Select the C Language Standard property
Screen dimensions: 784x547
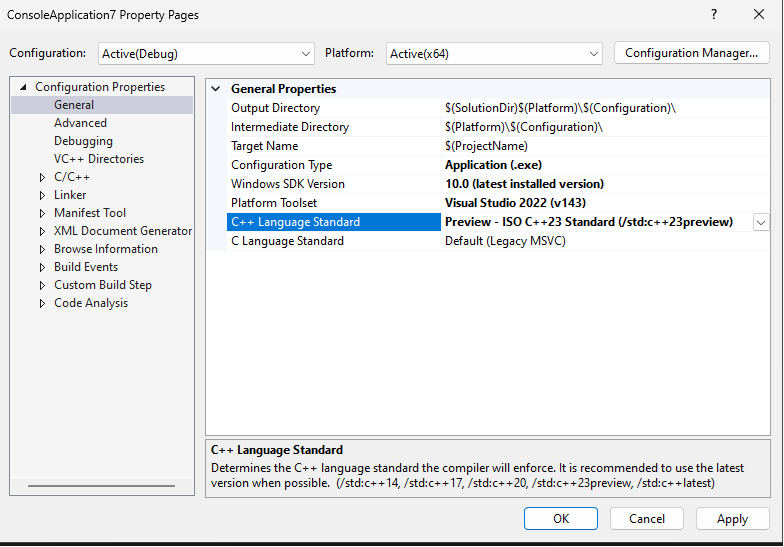pyautogui.click(x=288, y=241)
